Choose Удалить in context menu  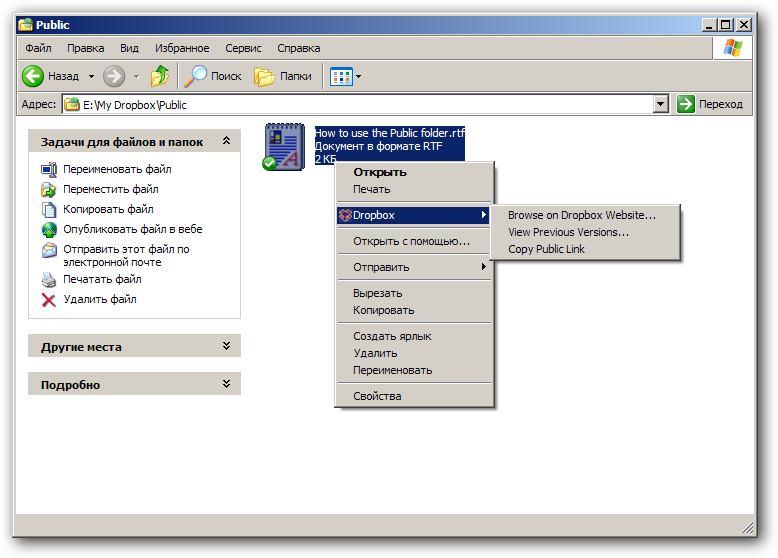(414, 353)
